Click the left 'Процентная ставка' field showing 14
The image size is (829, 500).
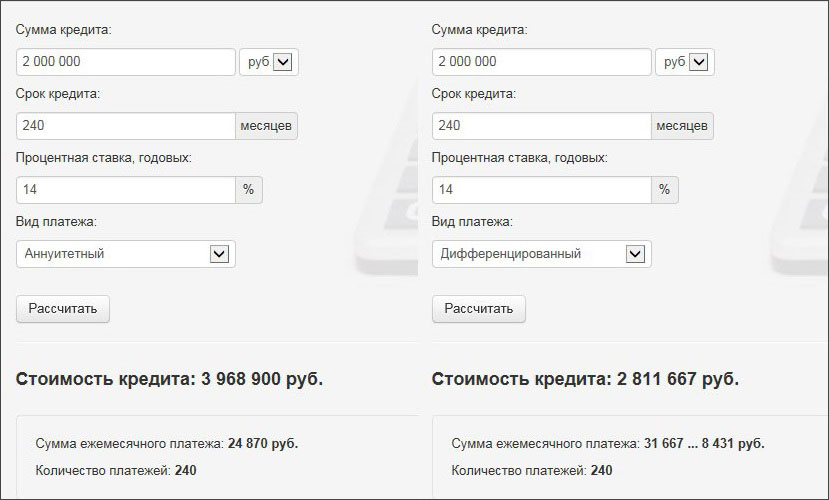(126, 190)
